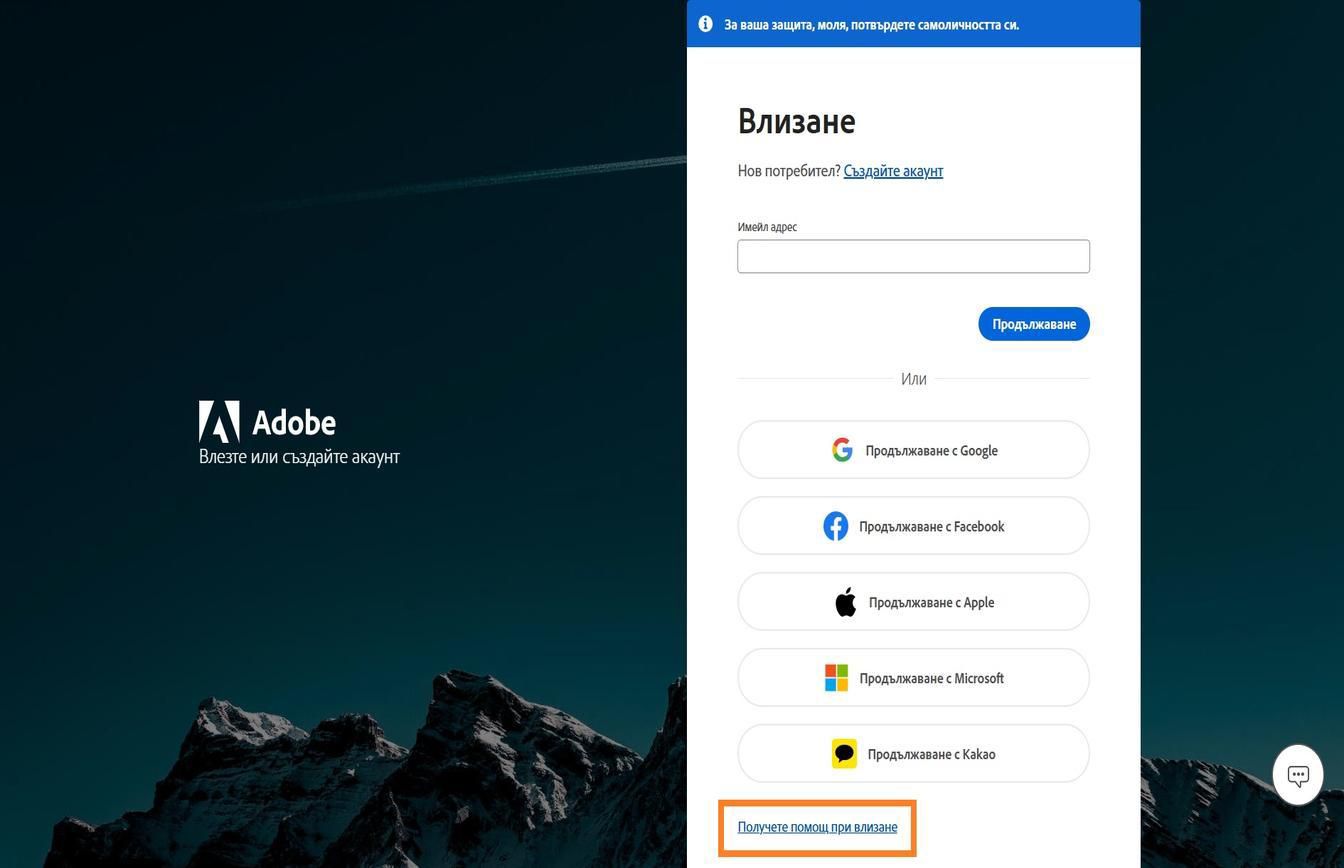The image size is (1344, 868).
Task: Click the "Имейл адрес" field label
Action: pyautogui.click(x=767, y=227)
